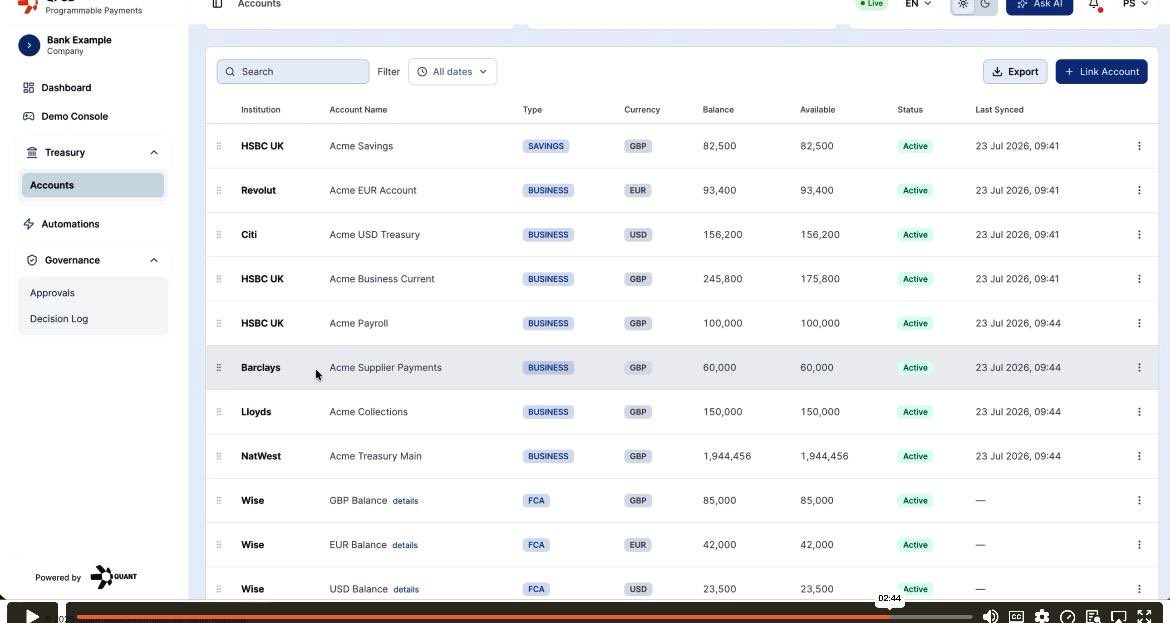Screen dimensions: 1170x623
Task: Open Demo Console in sidebar
Action: tap(66, 116)
